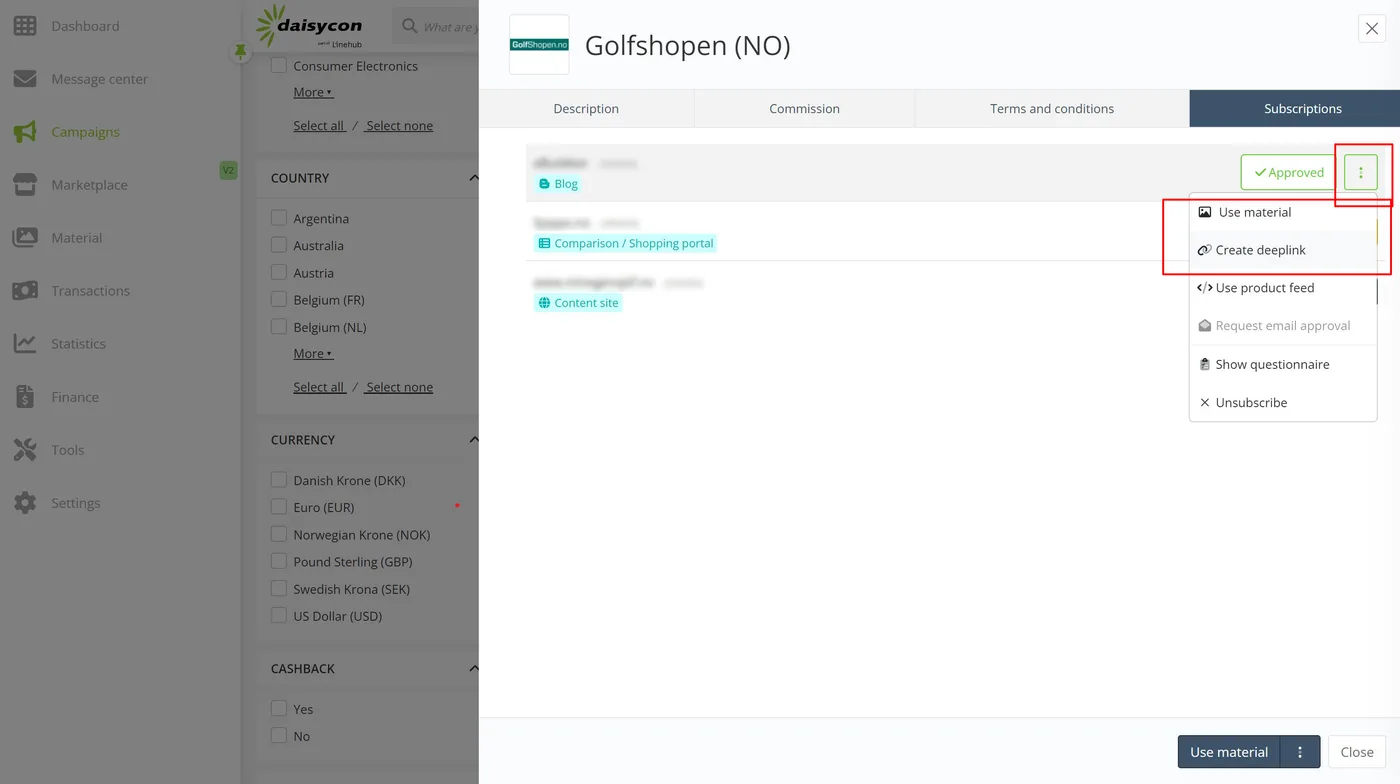Screen dimensions: 1400x784
Task: Click the blue Use material button at the bottom
Action: point(1229,752)
